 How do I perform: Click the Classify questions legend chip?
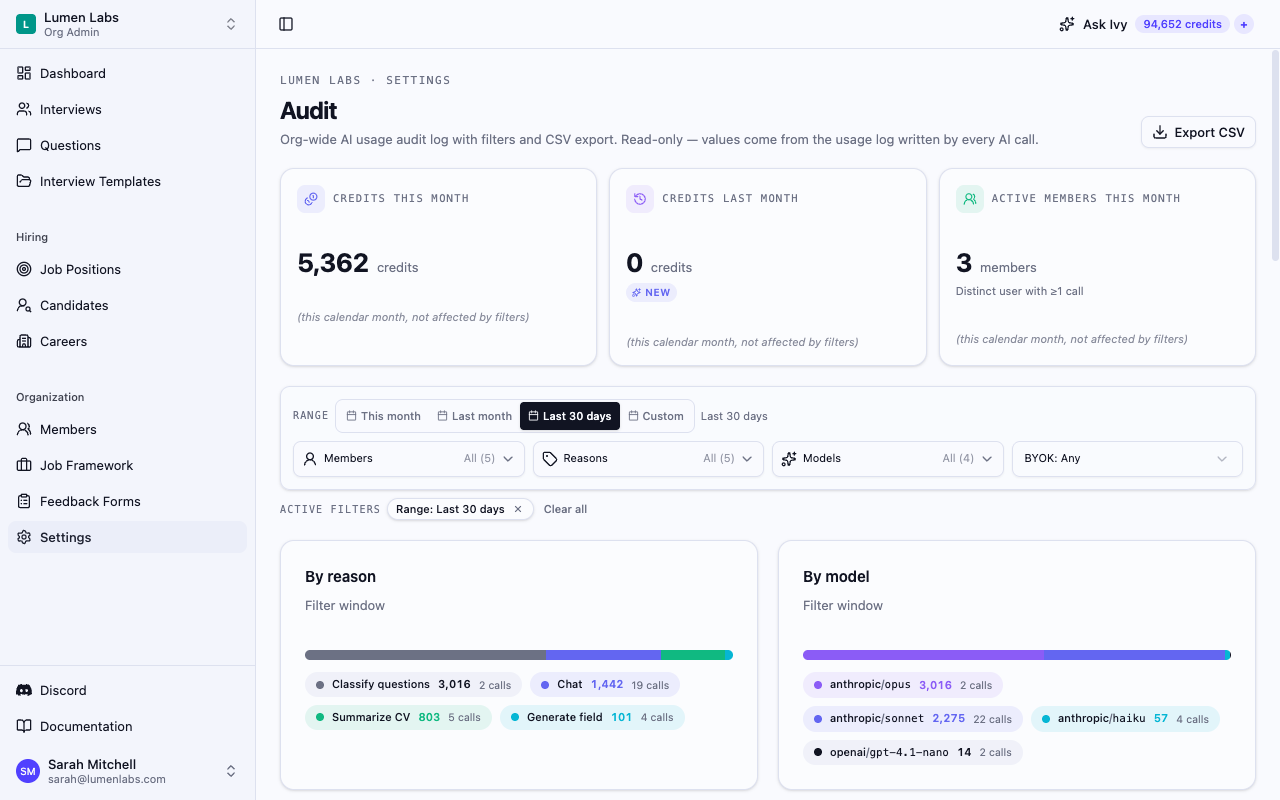pyautogui.click(x=414, y=685)
